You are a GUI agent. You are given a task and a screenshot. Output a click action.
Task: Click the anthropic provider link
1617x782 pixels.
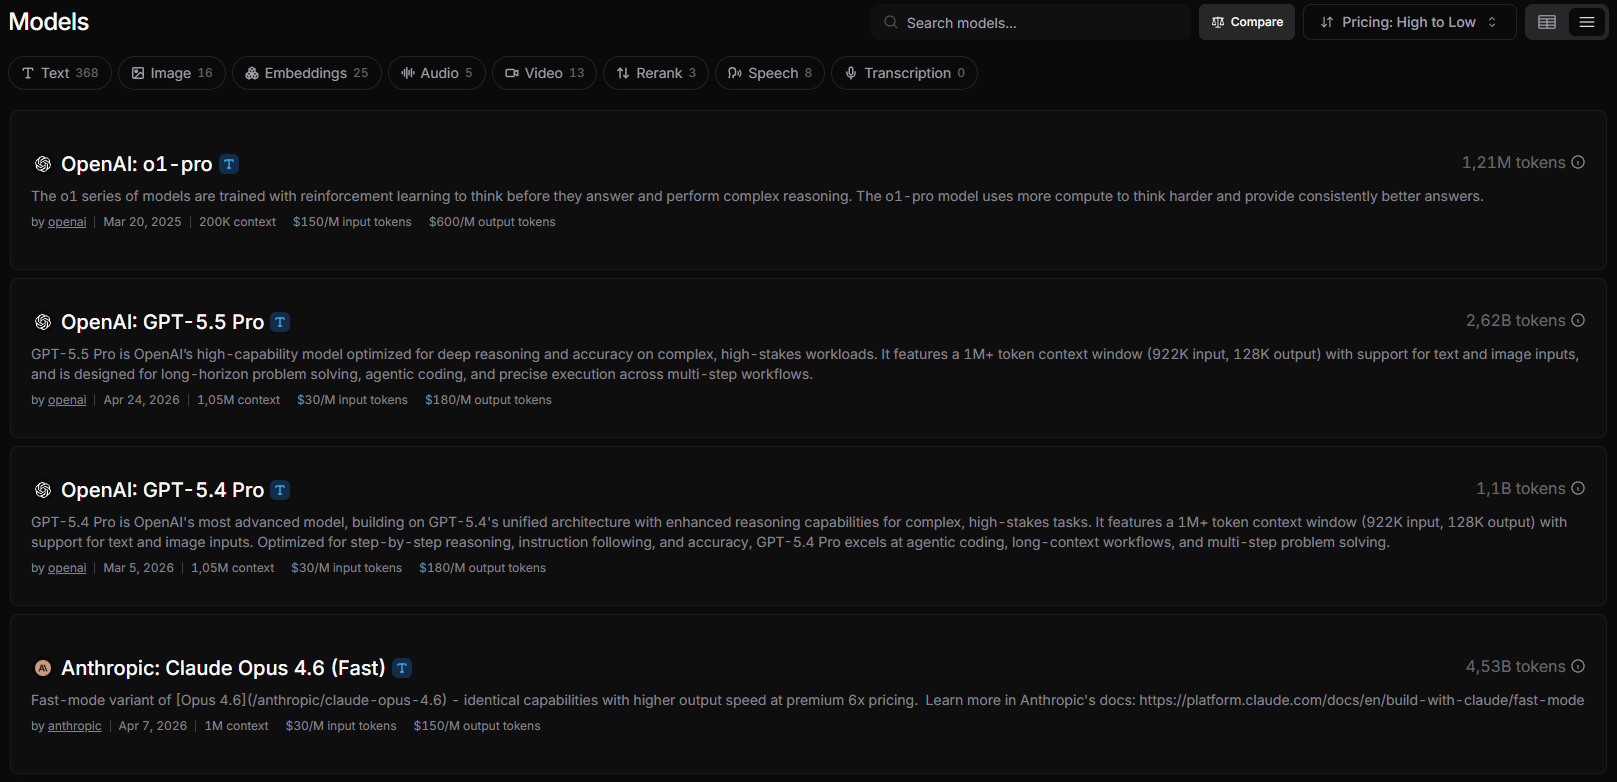(75, 726)
